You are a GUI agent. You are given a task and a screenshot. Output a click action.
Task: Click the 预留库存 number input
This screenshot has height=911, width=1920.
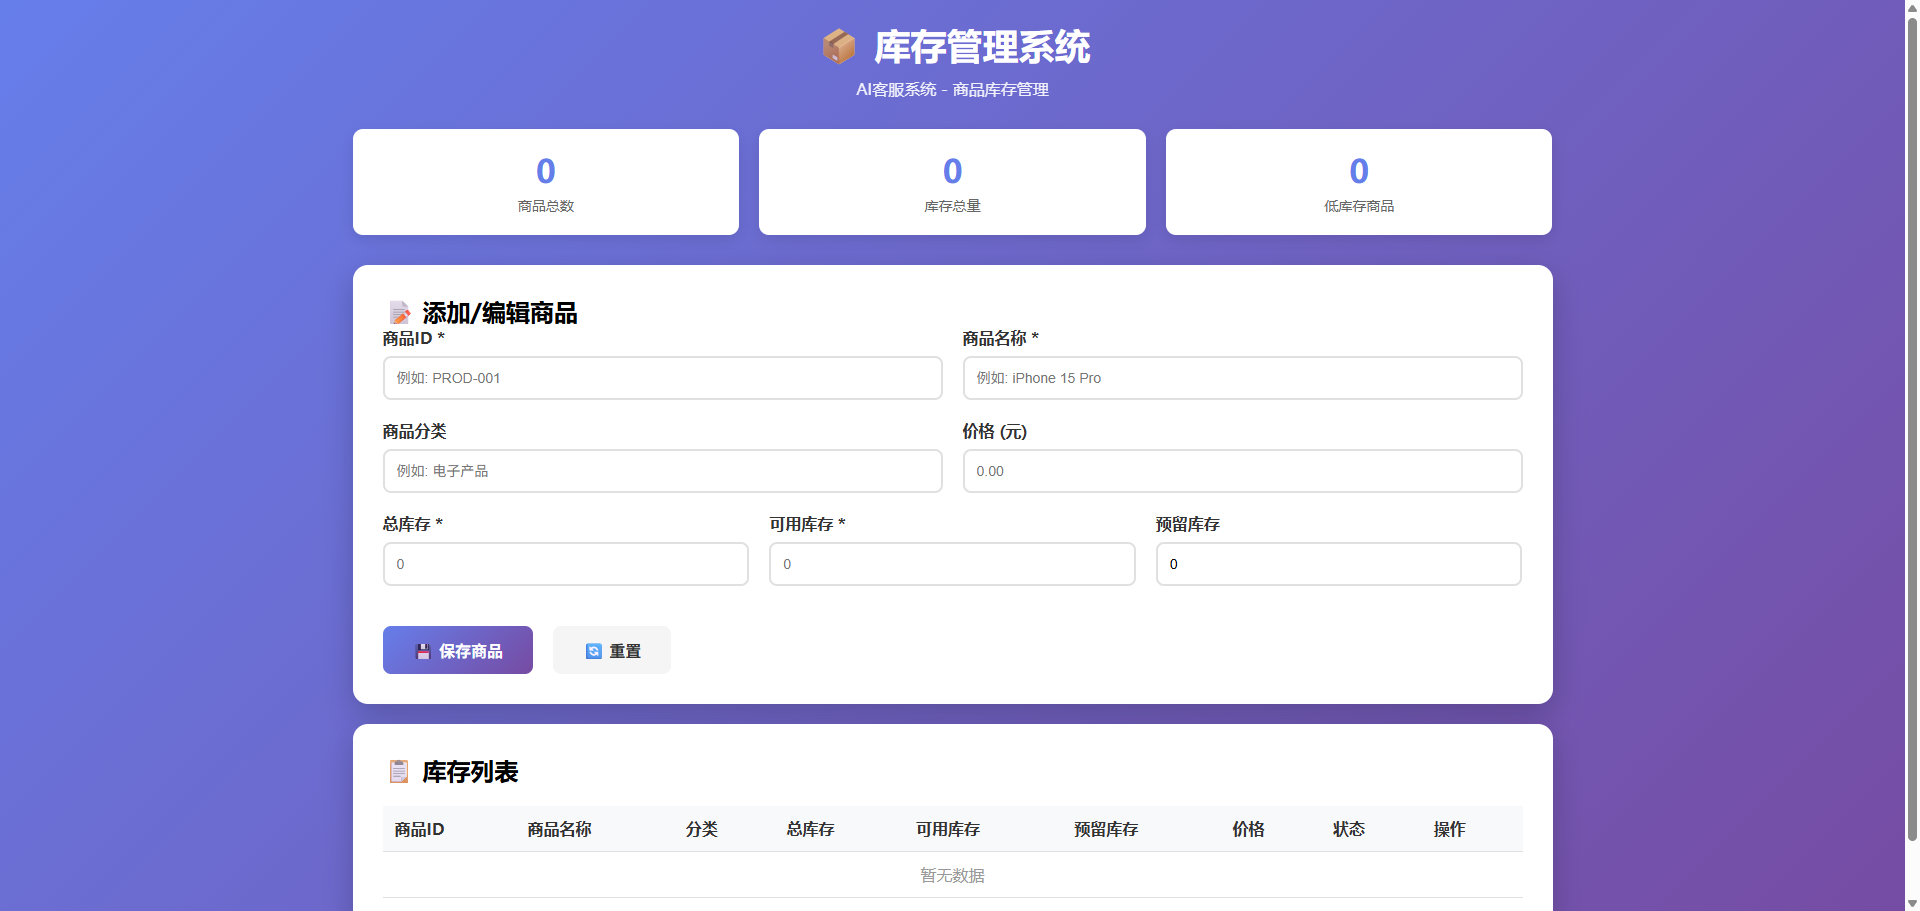pyautogui.click(x=1338, y=564)
